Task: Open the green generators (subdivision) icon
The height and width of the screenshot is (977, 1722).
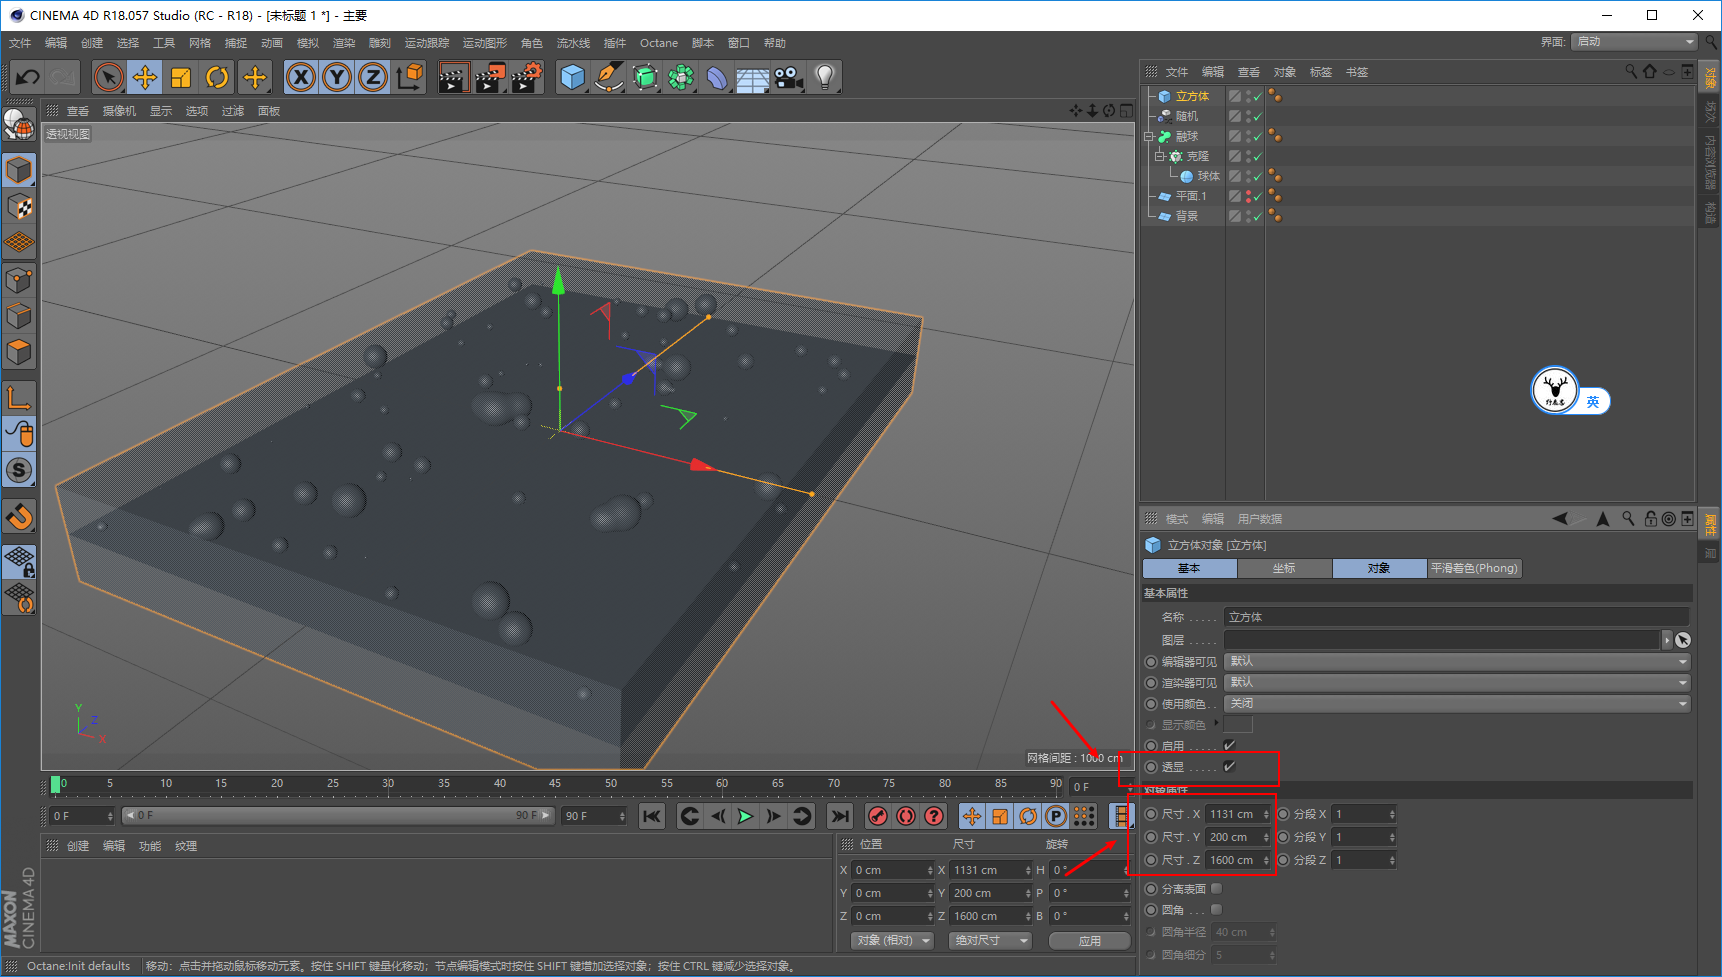Action: tap(645, 77)
